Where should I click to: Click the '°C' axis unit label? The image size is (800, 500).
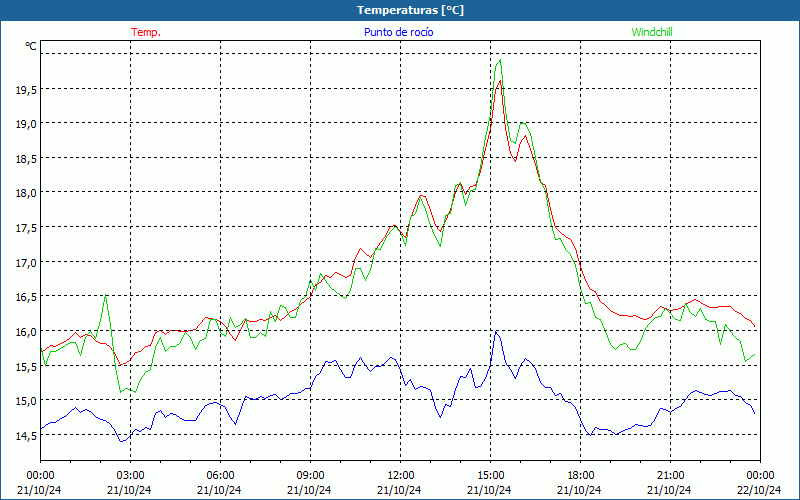31,46
